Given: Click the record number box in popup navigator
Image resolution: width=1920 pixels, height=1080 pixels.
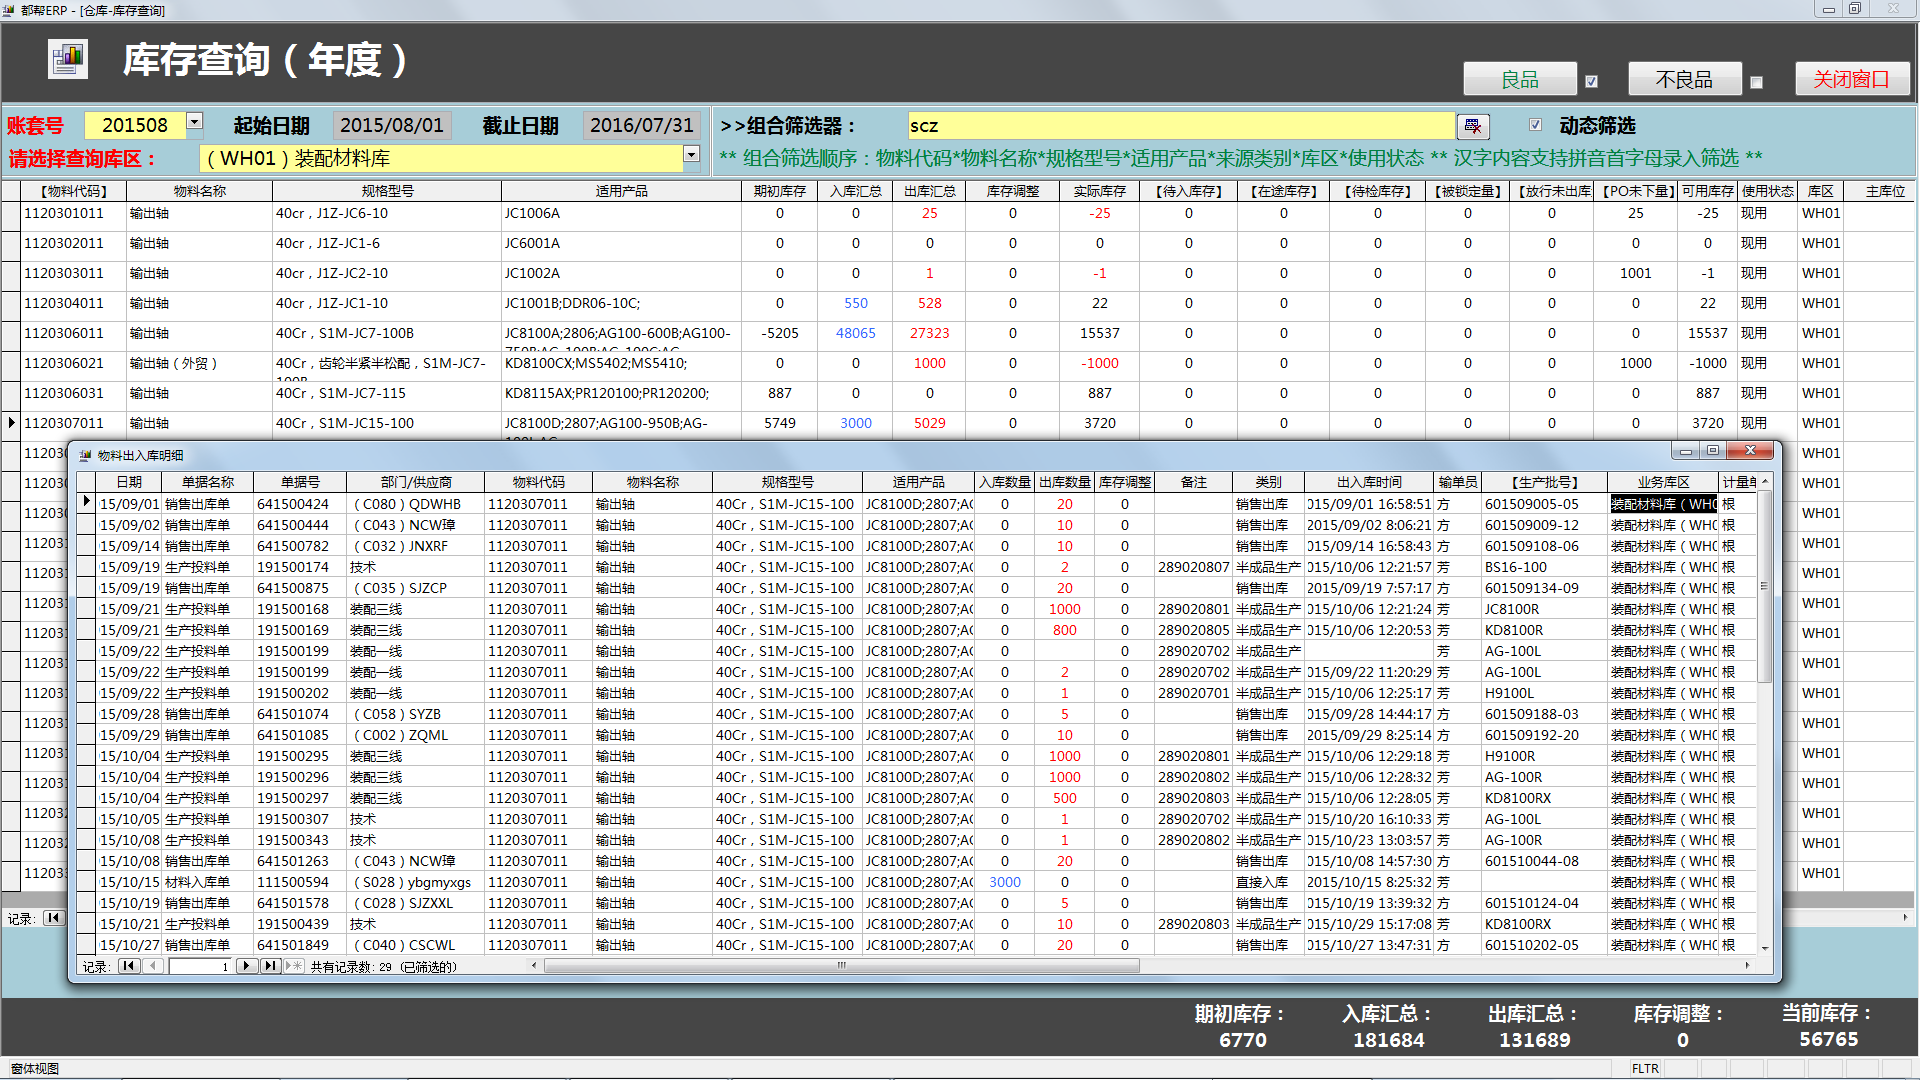Looking at the screenshot, I should [x=200, y=966].
